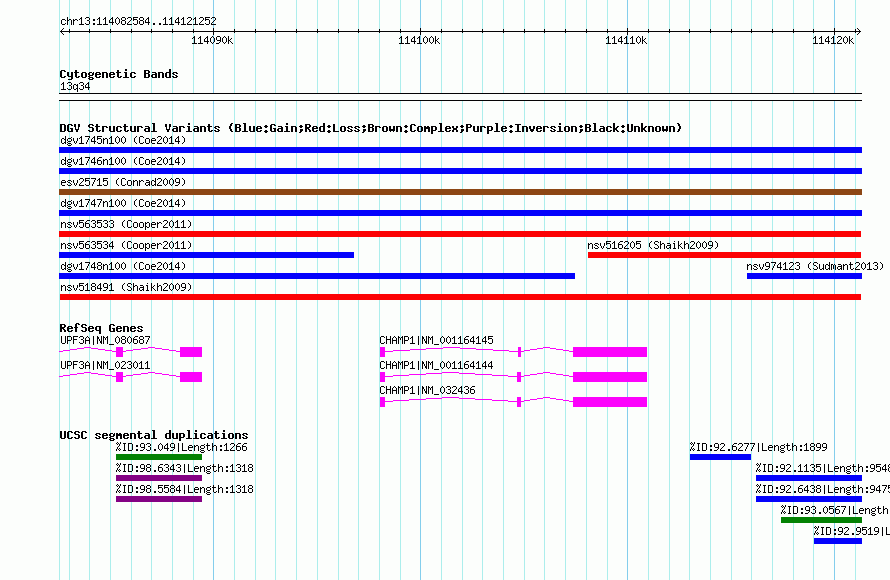Click the blue bar under %ID:92.6277
Screen dimensions: 890x580
pos(720,457)
